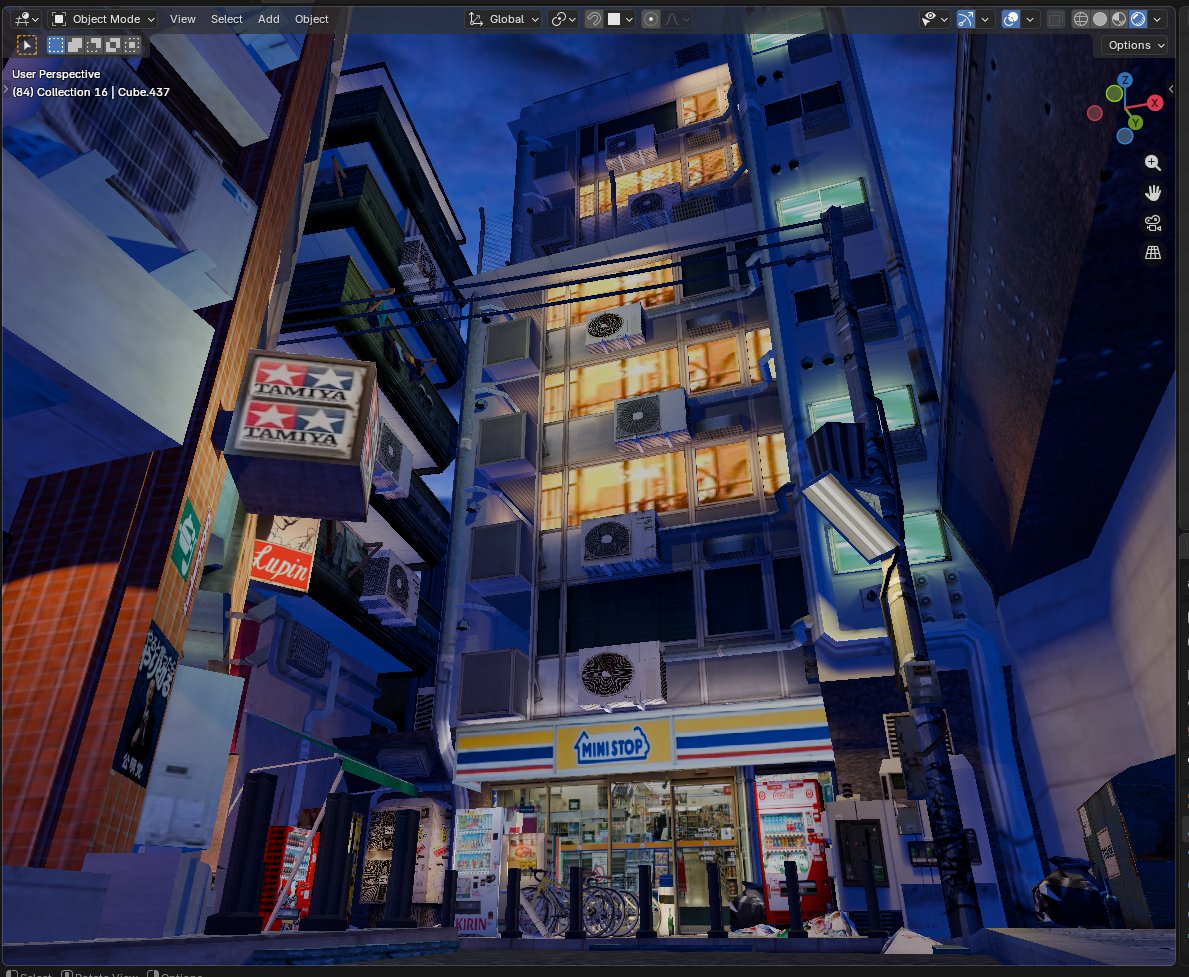The height and width of the screenshot is (977, 1189).
Task: Toggle camera view icon
Action: click(1153, 223)
